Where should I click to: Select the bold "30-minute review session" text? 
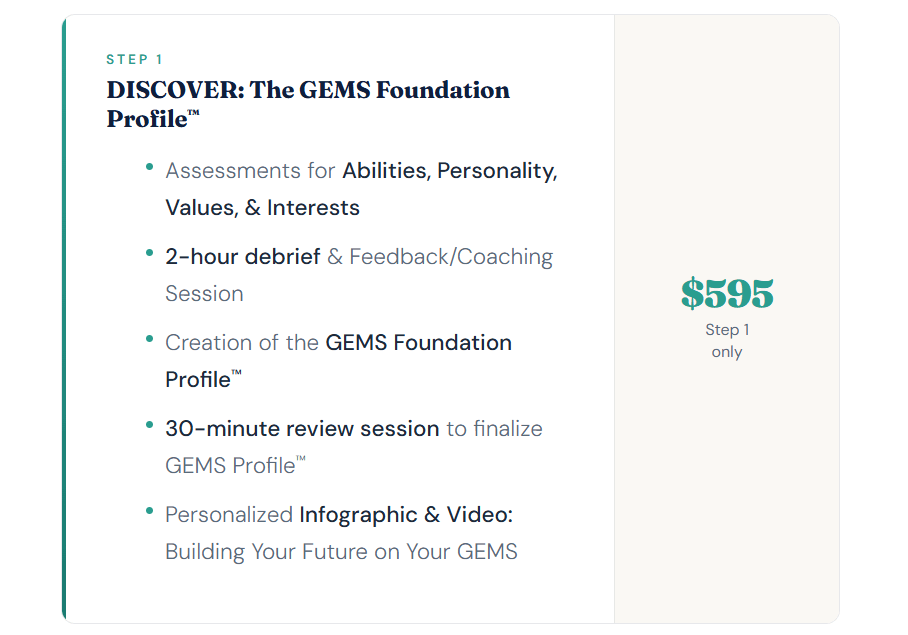(302, 429)
